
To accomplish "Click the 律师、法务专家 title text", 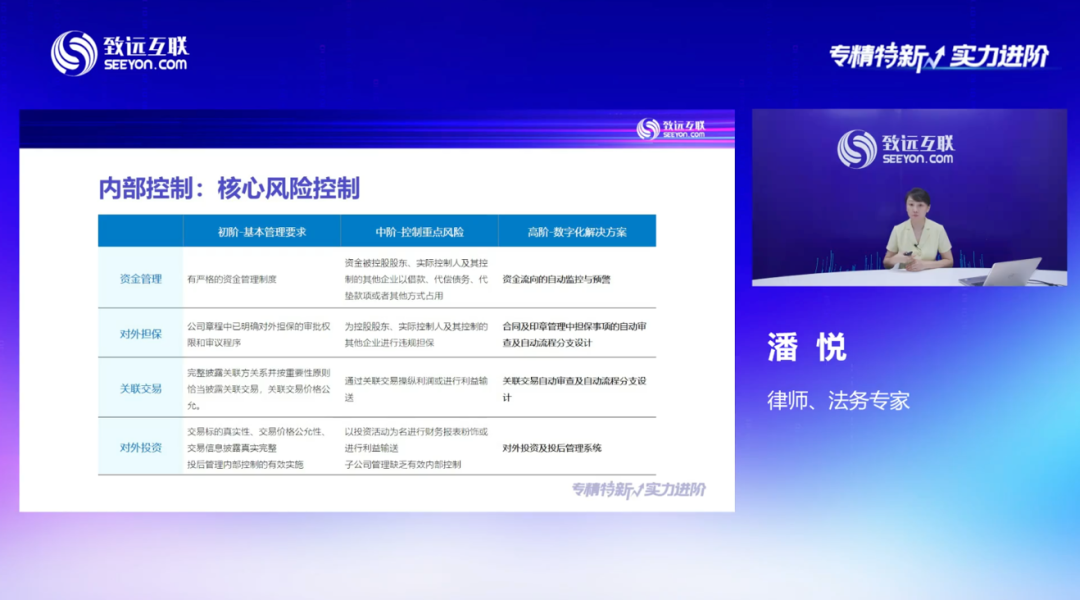I will point(838,401).
